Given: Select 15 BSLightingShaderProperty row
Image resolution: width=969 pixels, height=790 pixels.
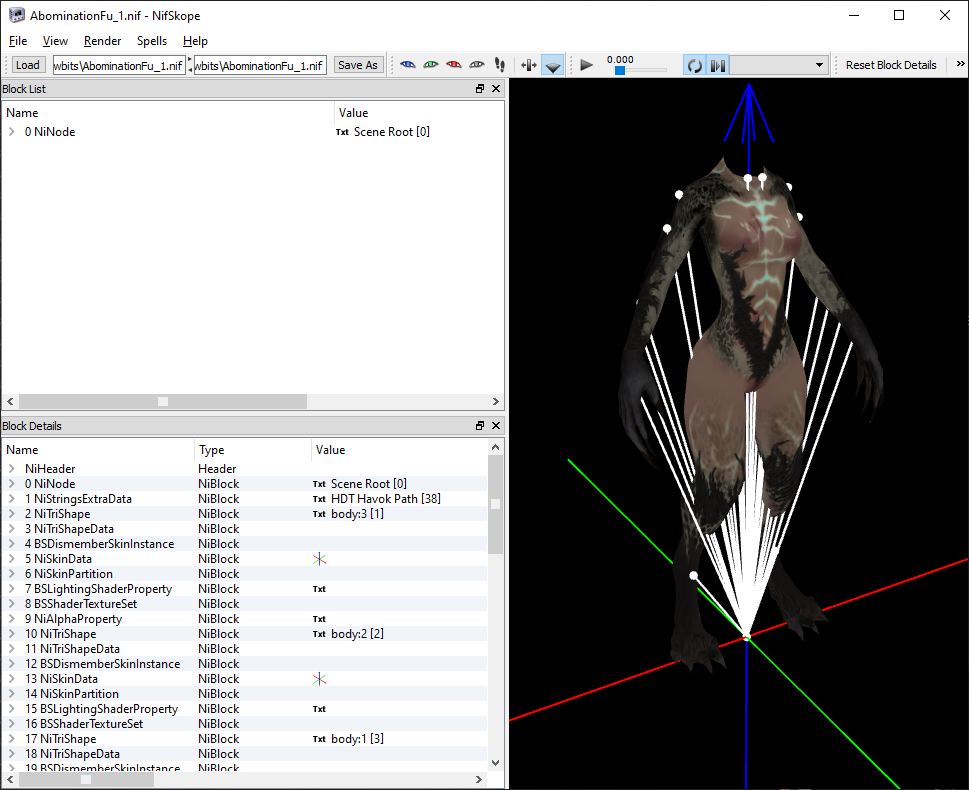Looking at the screenshot, I should (101, 709).
